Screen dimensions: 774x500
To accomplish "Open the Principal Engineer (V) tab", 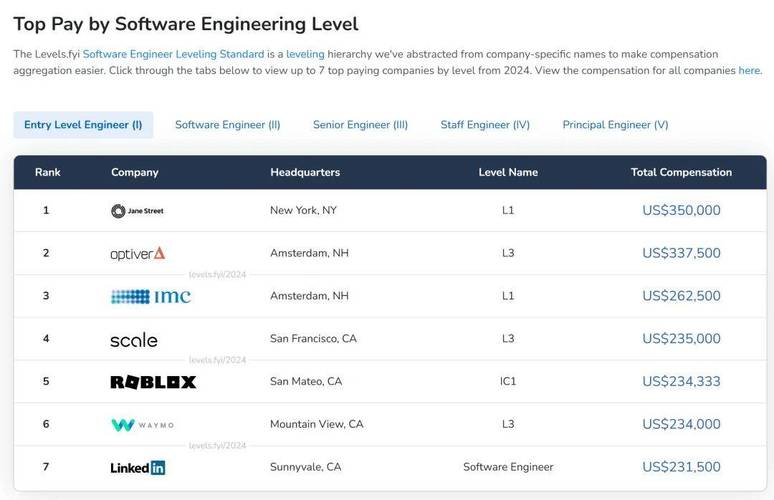I will click(x=616, y=125).
